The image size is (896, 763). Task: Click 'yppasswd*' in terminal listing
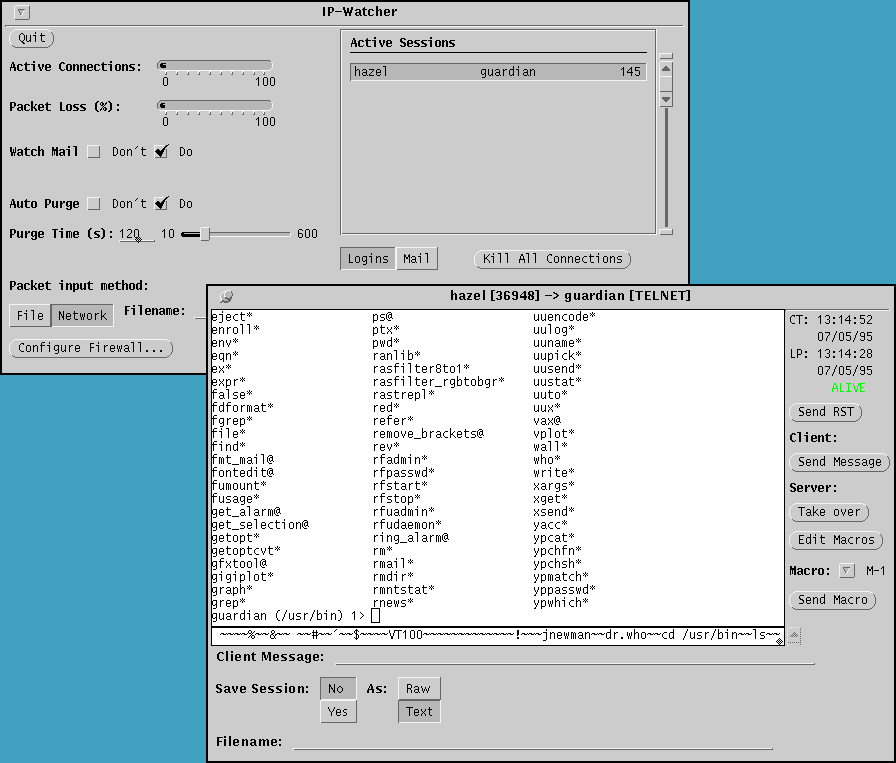click(564, 590)
